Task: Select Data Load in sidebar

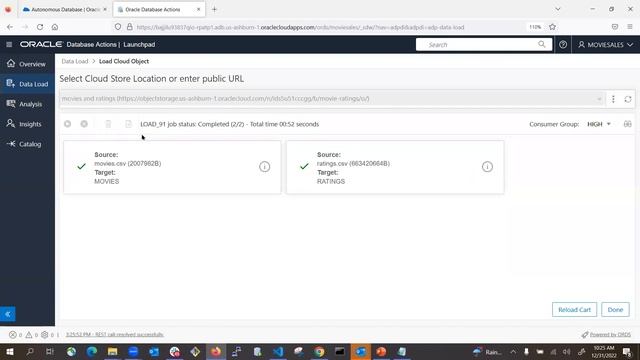Action: click(x=27, y=84)
